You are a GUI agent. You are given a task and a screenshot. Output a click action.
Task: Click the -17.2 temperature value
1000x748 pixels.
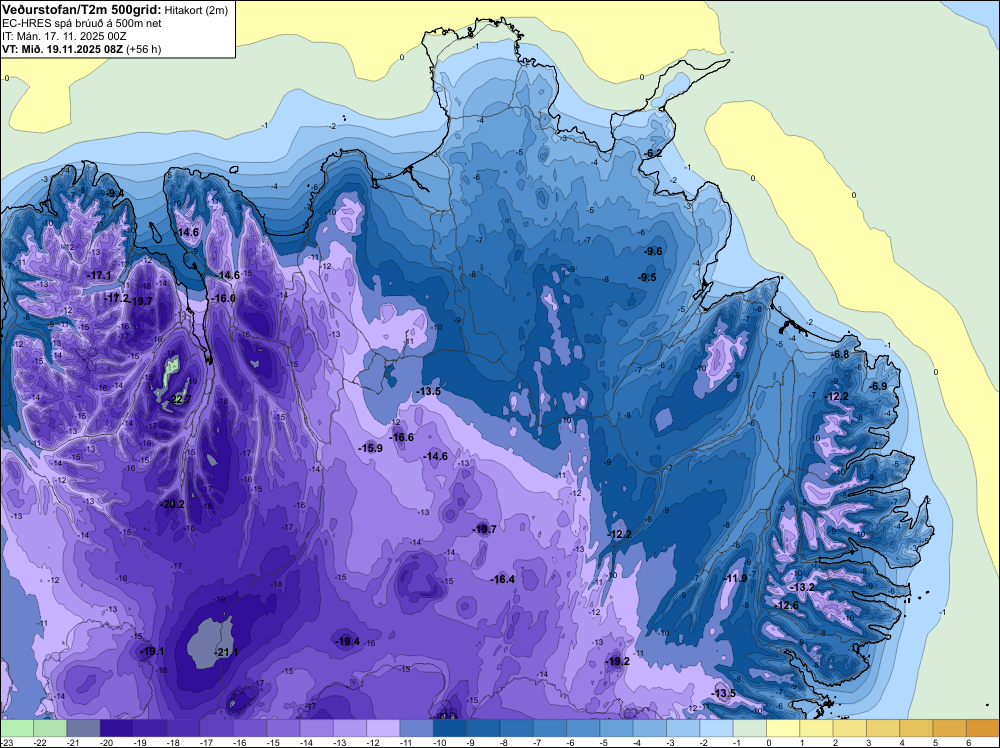coord(117,298)
